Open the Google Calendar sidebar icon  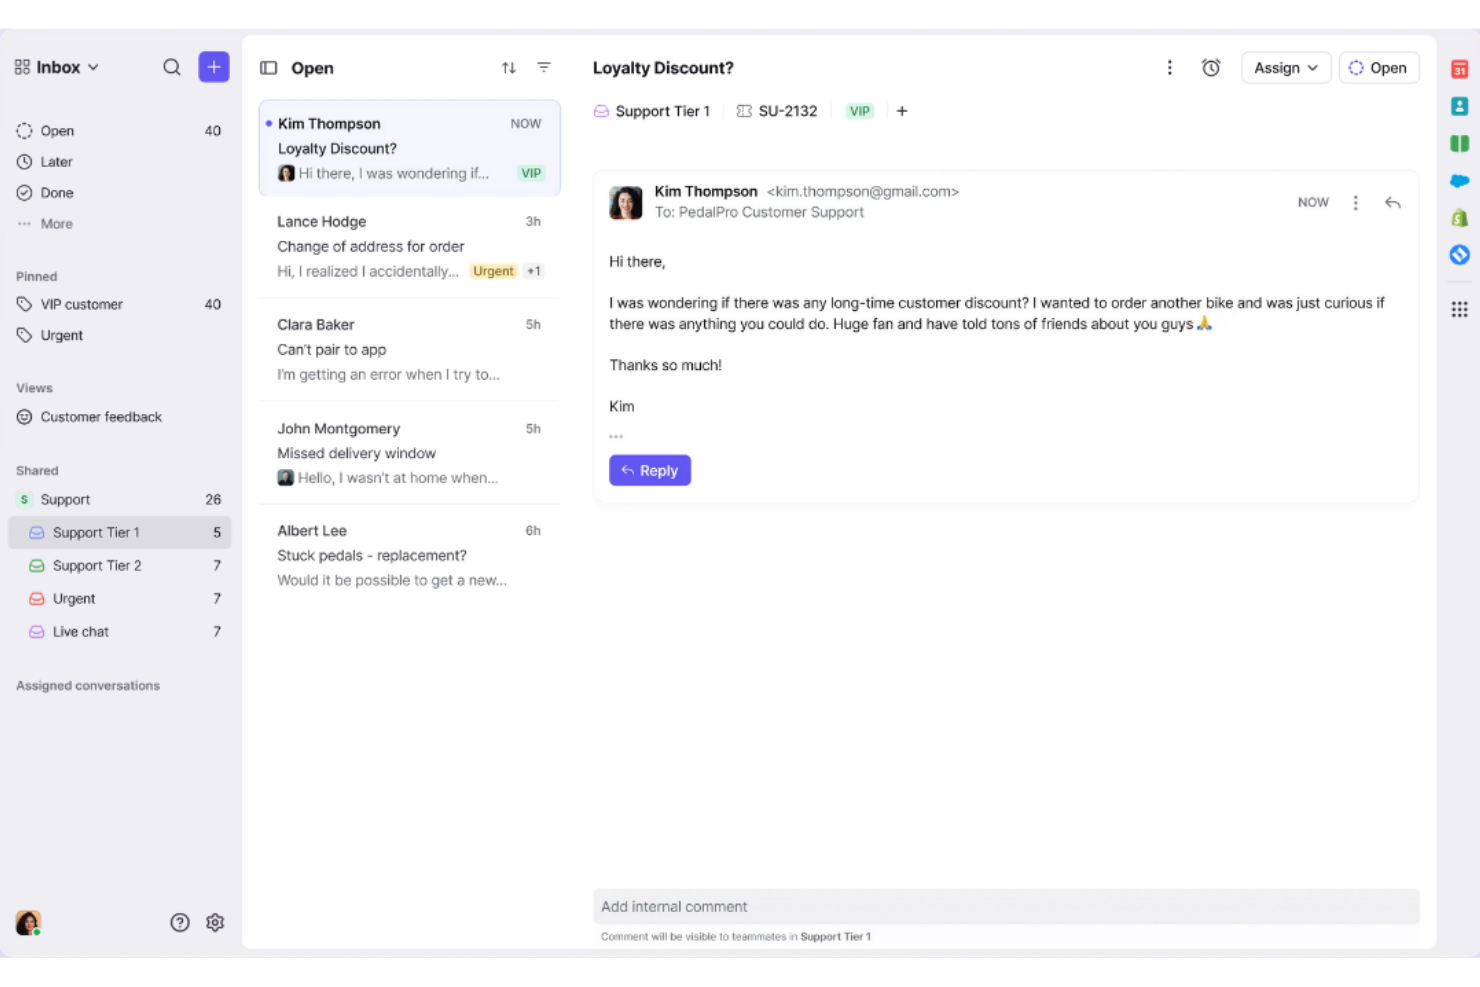click(1460, 70)
